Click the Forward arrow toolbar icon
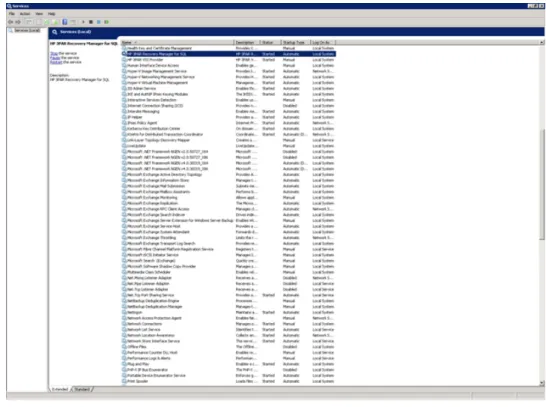Viewport: 546px width, 407px height. click(x=18, y=22)
